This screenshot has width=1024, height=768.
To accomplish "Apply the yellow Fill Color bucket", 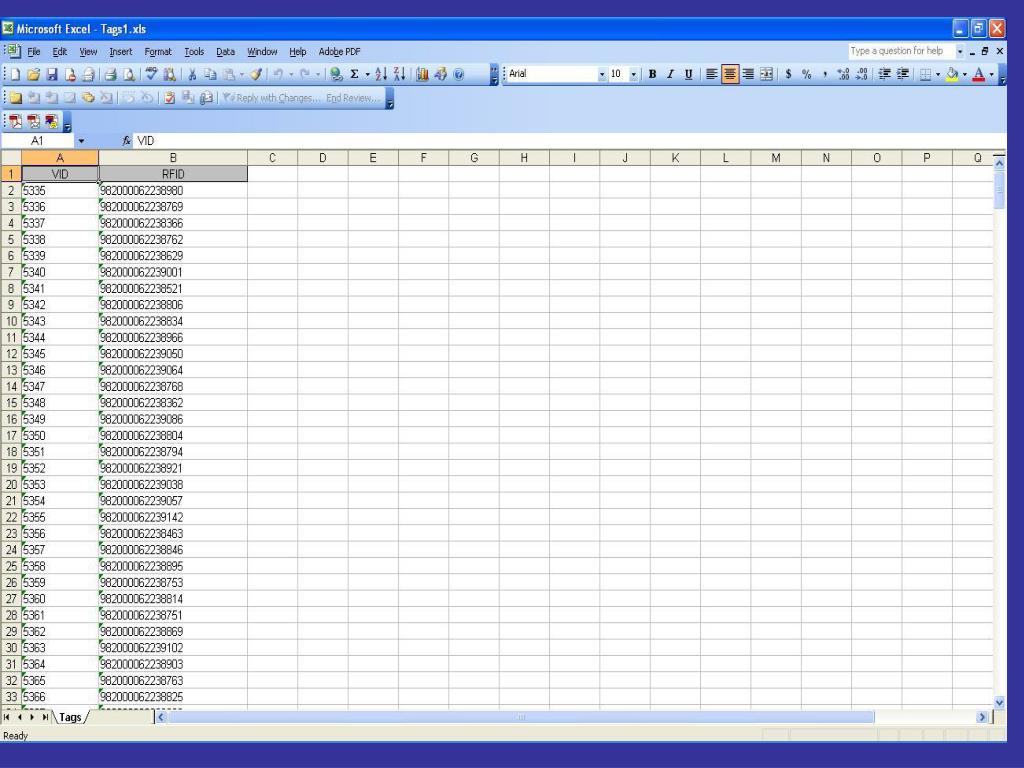I will tap(952, 74).
